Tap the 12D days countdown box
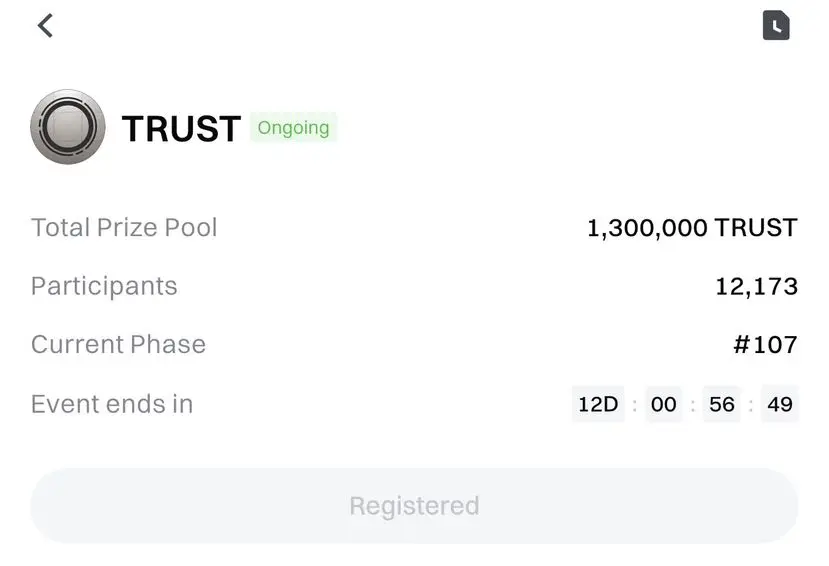 click(x=598, y=404)
